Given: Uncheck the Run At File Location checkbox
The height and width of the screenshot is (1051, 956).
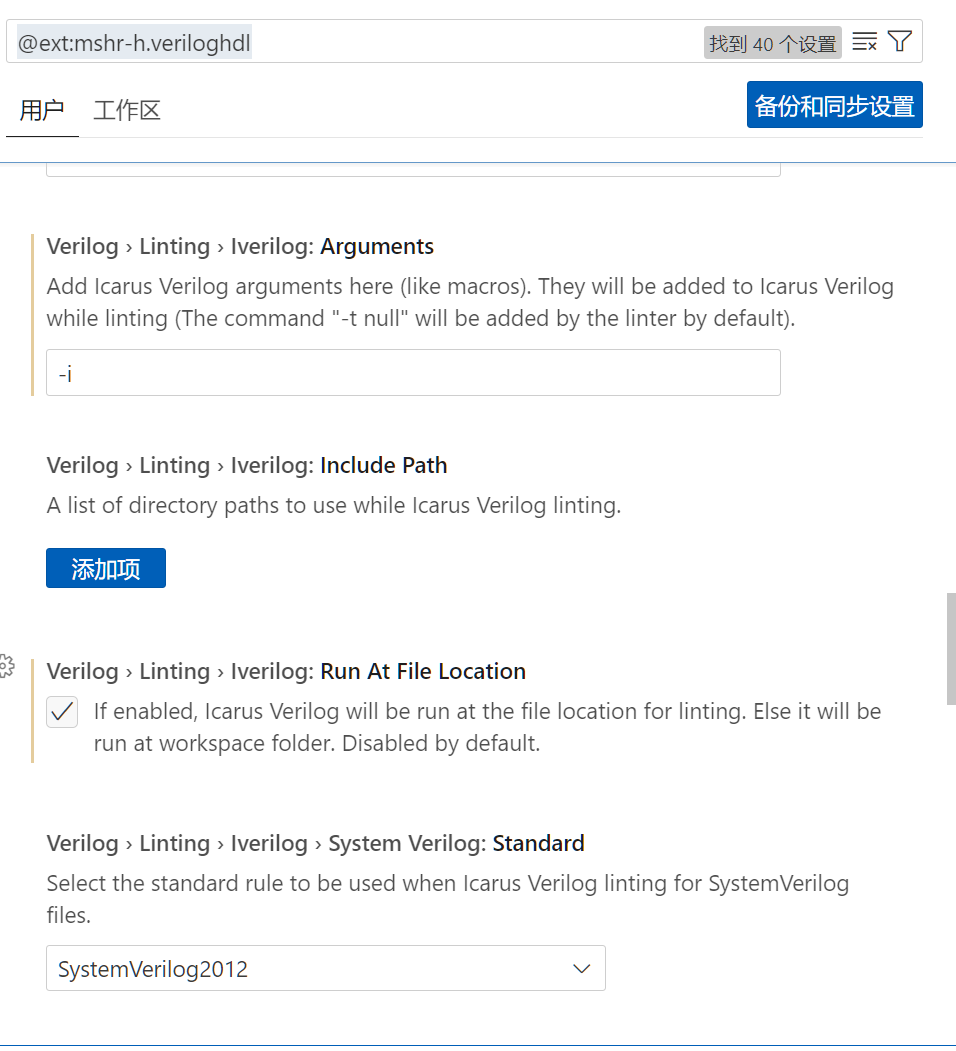Looking at the screenshot, I should tap(62, 712).
